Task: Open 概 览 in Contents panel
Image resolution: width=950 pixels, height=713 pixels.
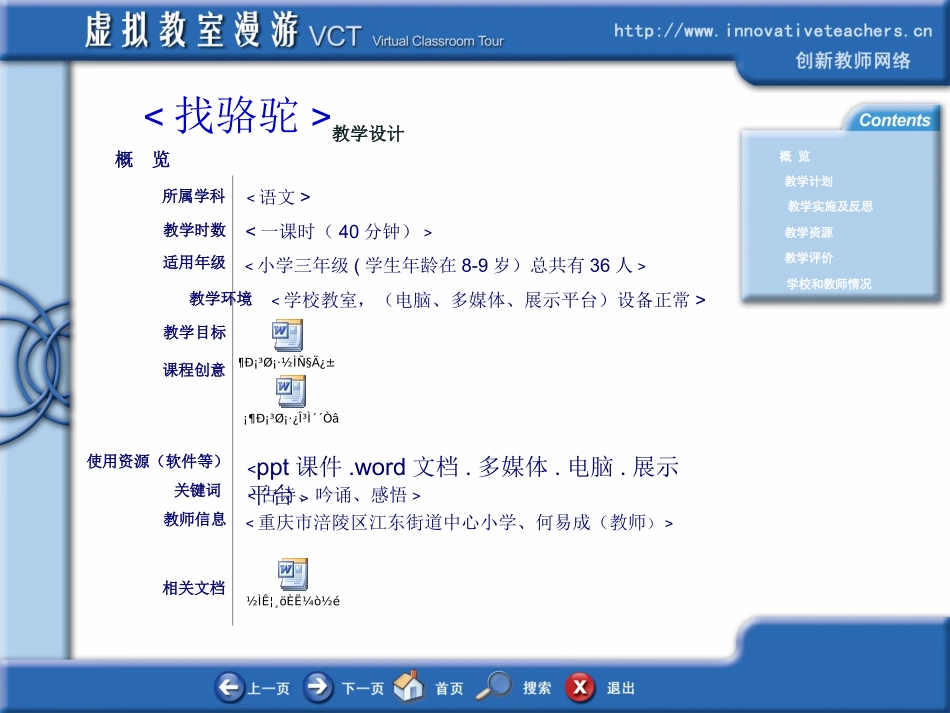Action: pyautogui.click(x=794, y=156)
